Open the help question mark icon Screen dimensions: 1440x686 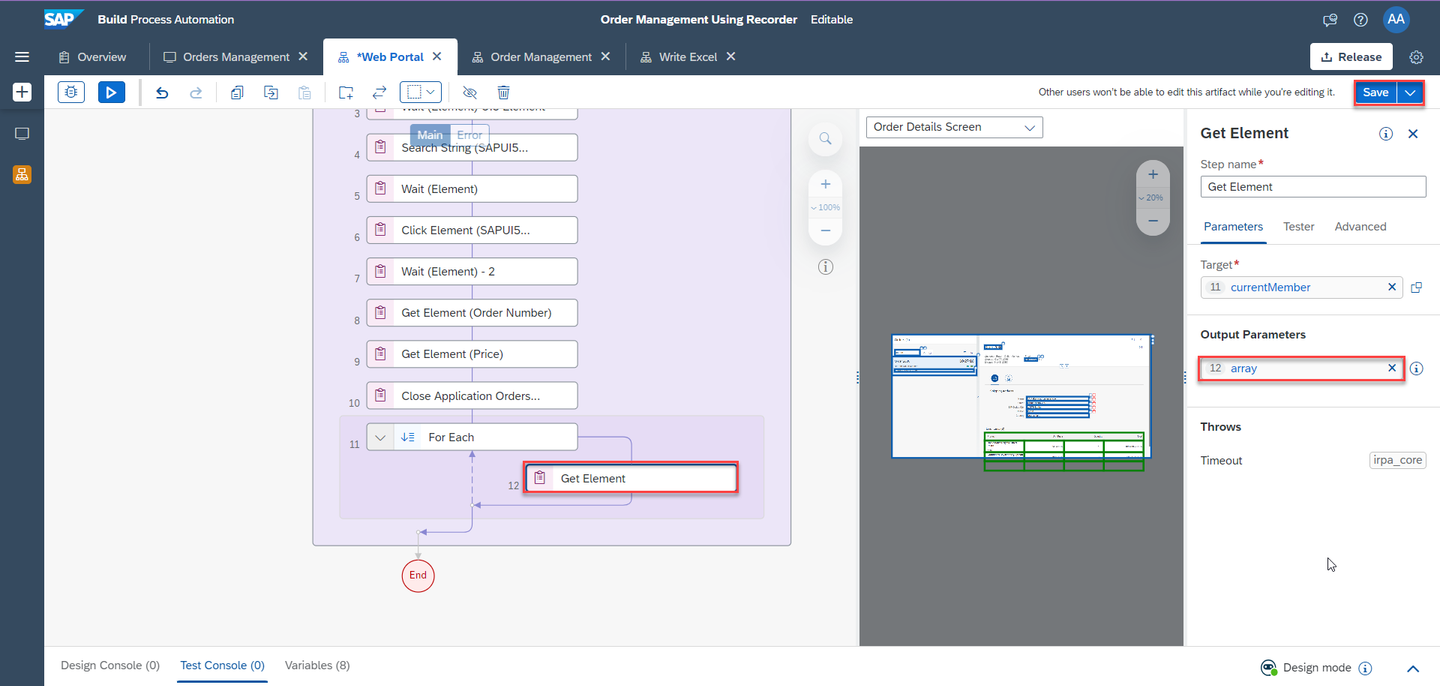pos(1360,20)
